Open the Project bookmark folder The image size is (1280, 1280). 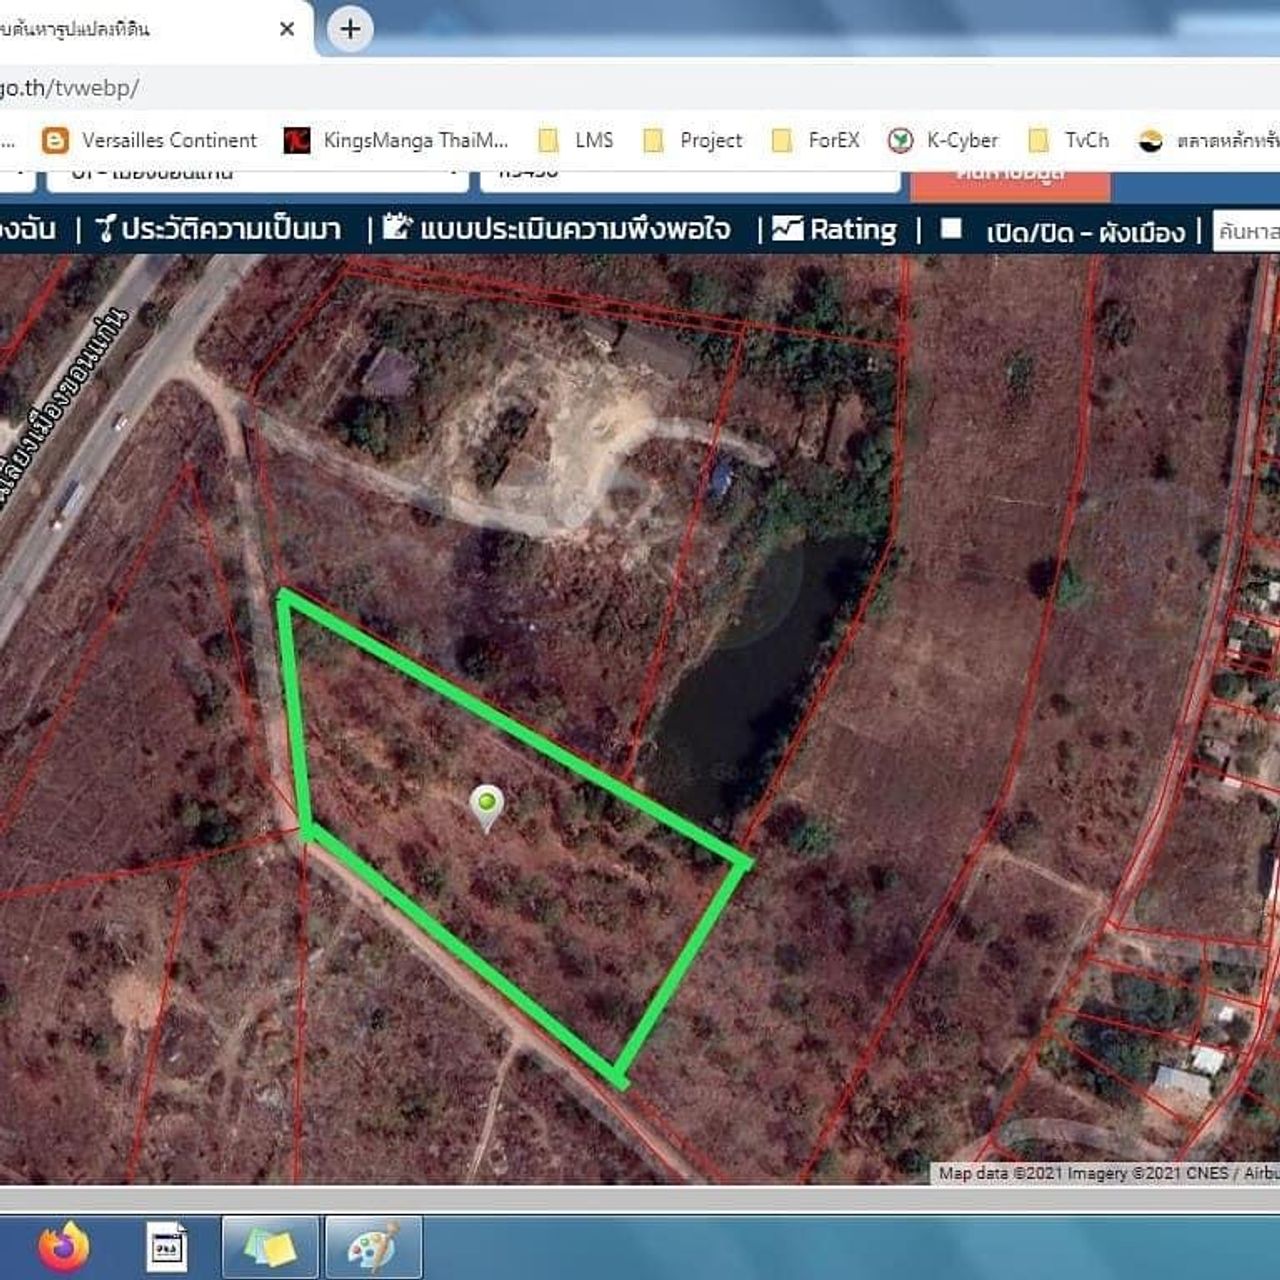click(x=693, y=140)
